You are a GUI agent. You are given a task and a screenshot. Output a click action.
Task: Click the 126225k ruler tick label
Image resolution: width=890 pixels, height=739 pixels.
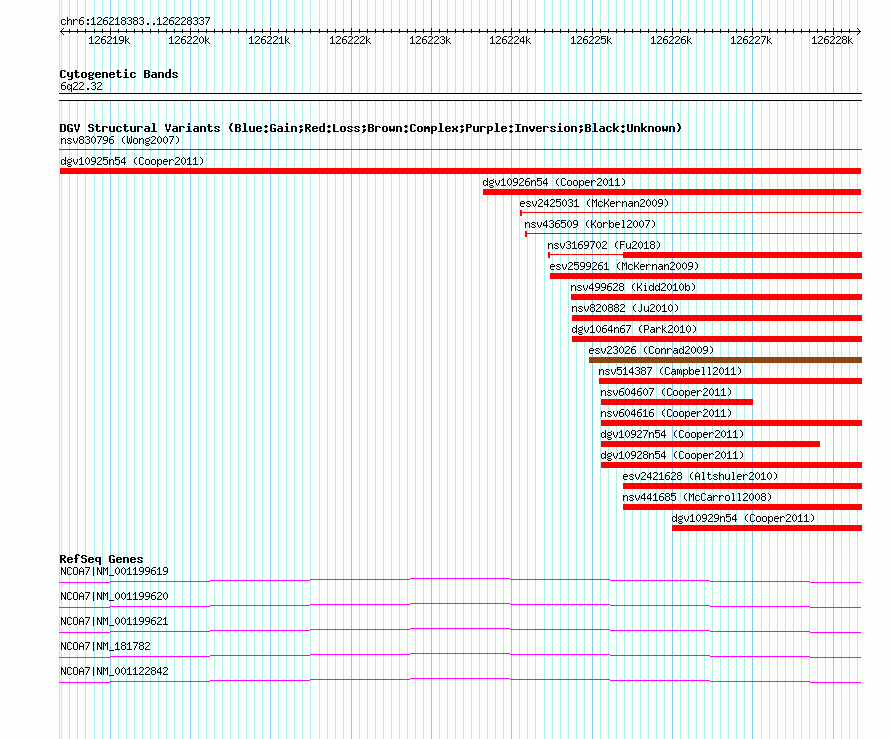pyautogui.click(x=591, y=40)
